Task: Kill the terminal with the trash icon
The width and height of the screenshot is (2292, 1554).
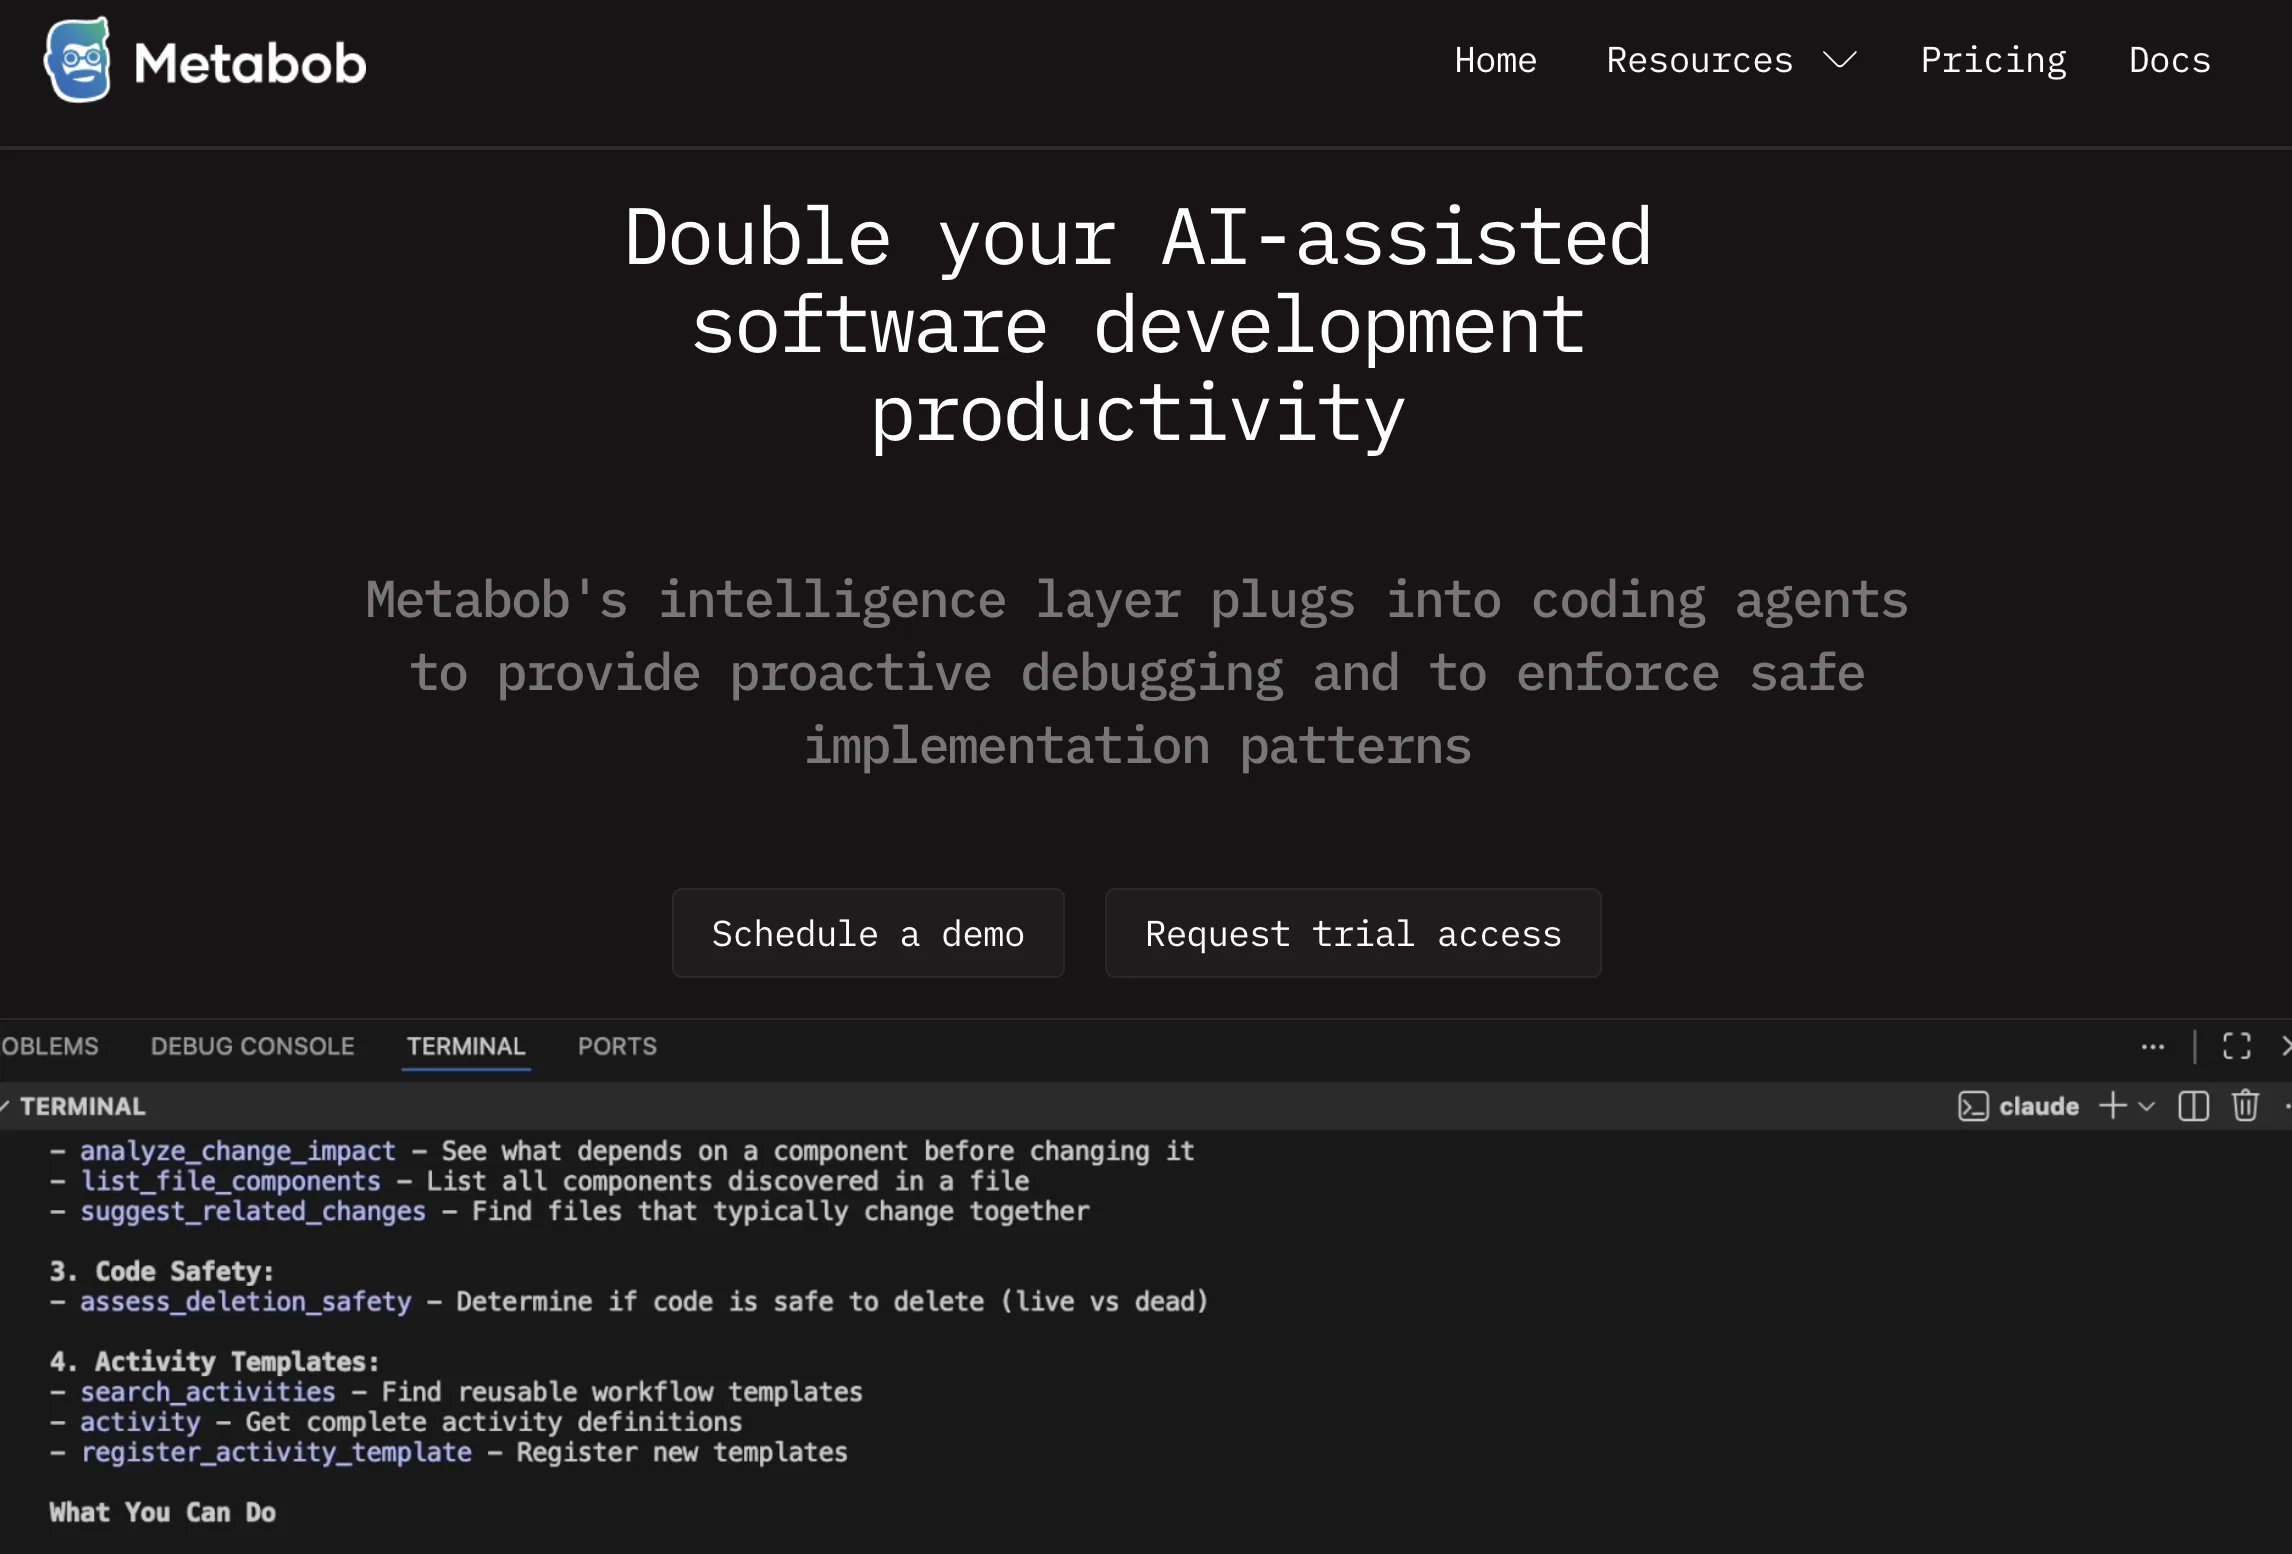Action: 2245,1105
